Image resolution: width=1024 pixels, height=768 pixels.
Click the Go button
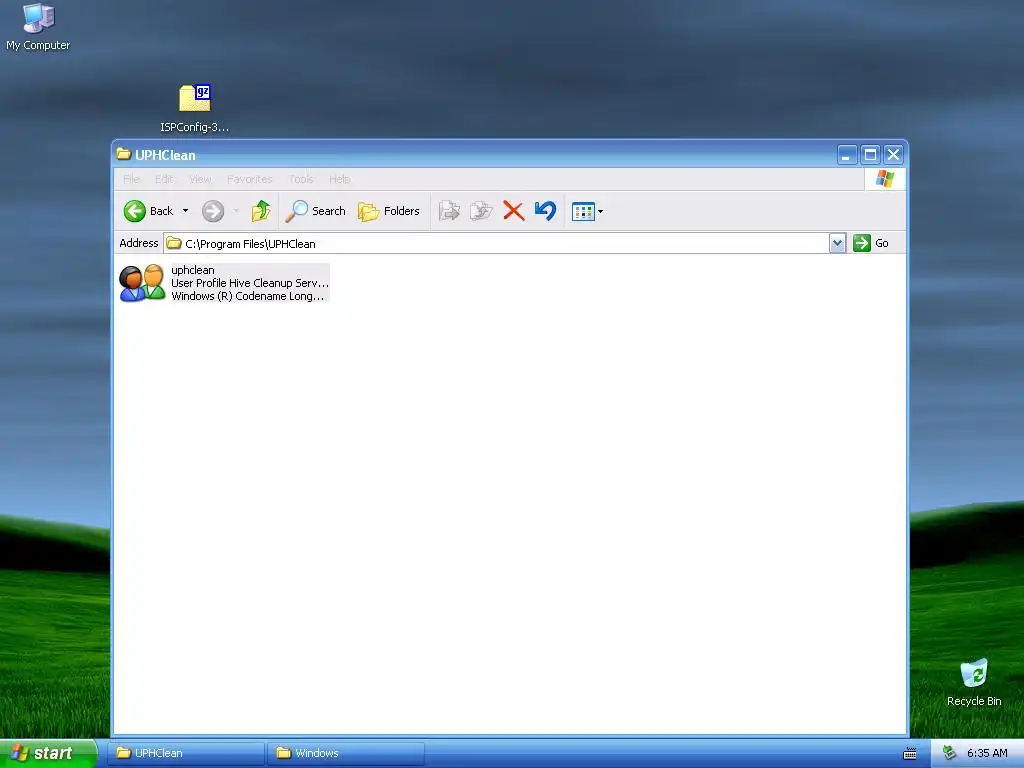point(871,243)
